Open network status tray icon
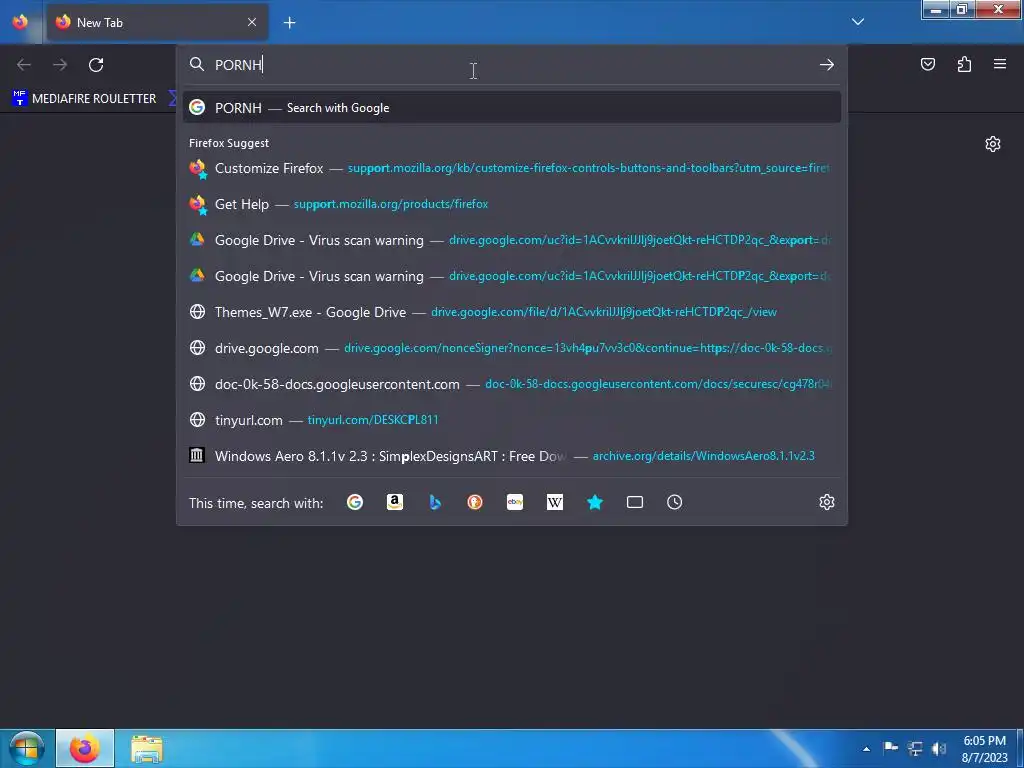 (x=914, y=748)
